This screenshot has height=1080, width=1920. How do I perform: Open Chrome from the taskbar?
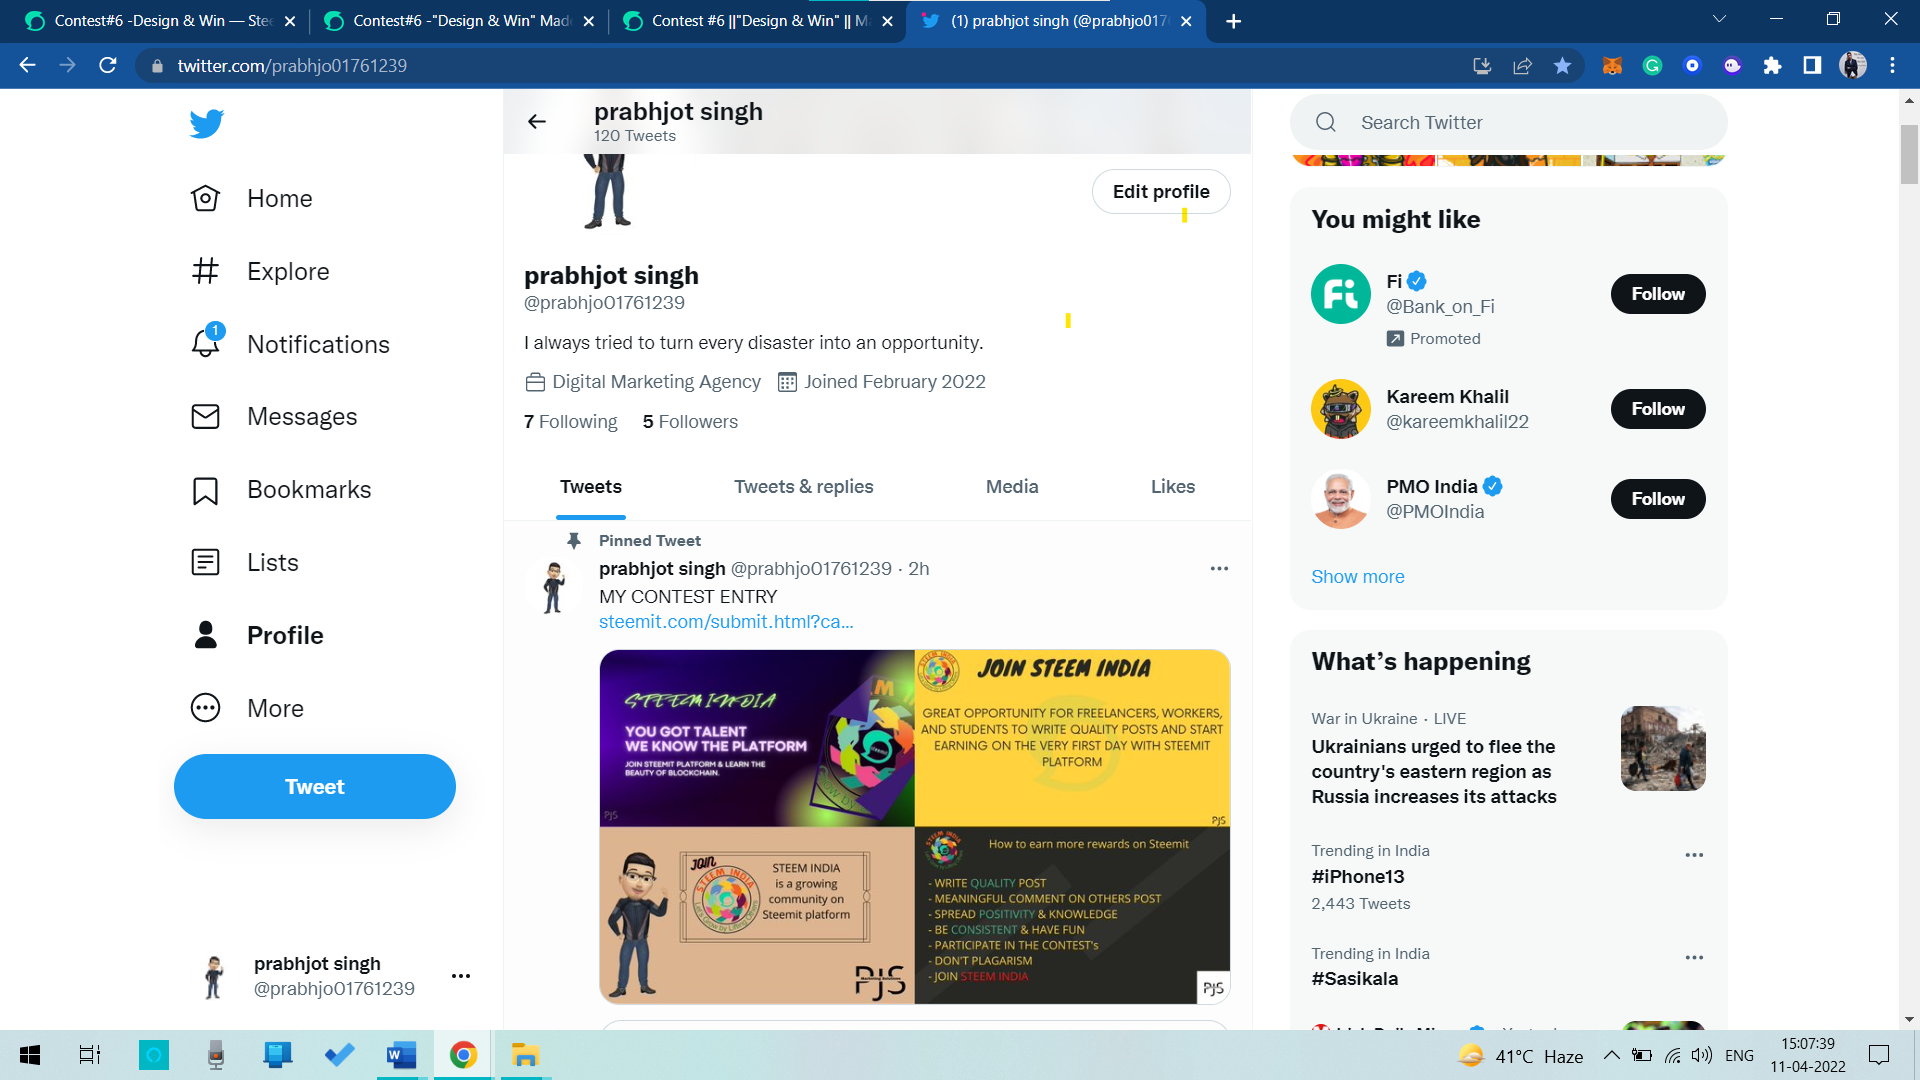click(463, 1055)
